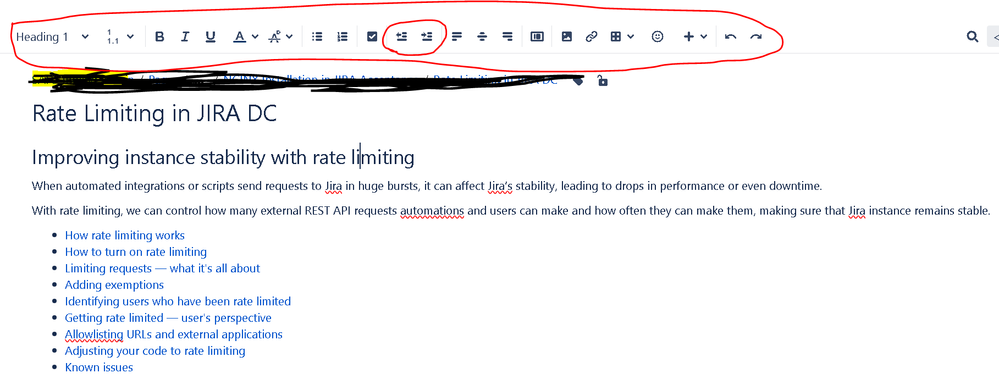The width and height of the screenshot is (999, 377).
Task: Open the more formatting strikethrough dropdown
Action: (x=280, y=37)
